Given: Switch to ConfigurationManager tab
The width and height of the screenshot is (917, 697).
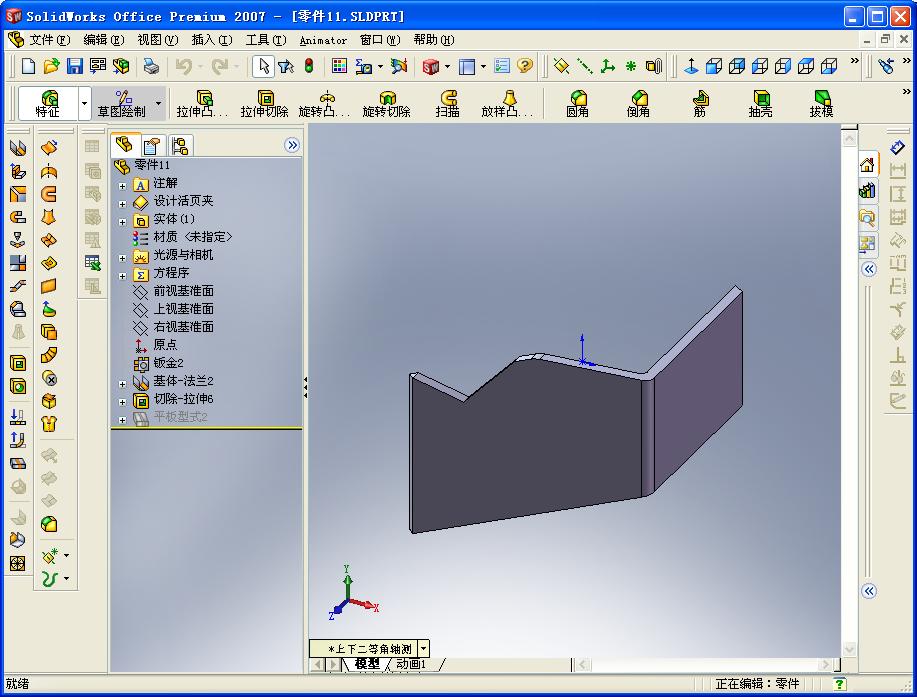Looking at the screenshot, I should pyautogui.click(x=180, y=145).
